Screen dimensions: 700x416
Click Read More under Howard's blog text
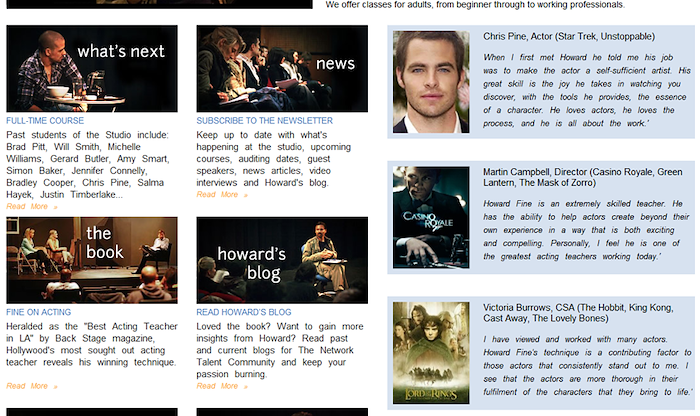(x=221, y=386)
